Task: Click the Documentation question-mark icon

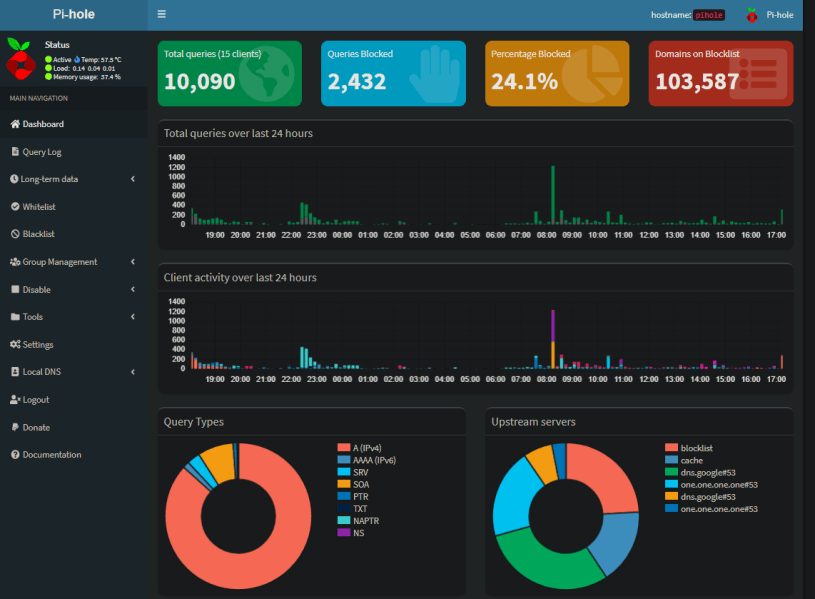Action: point(15,455)
